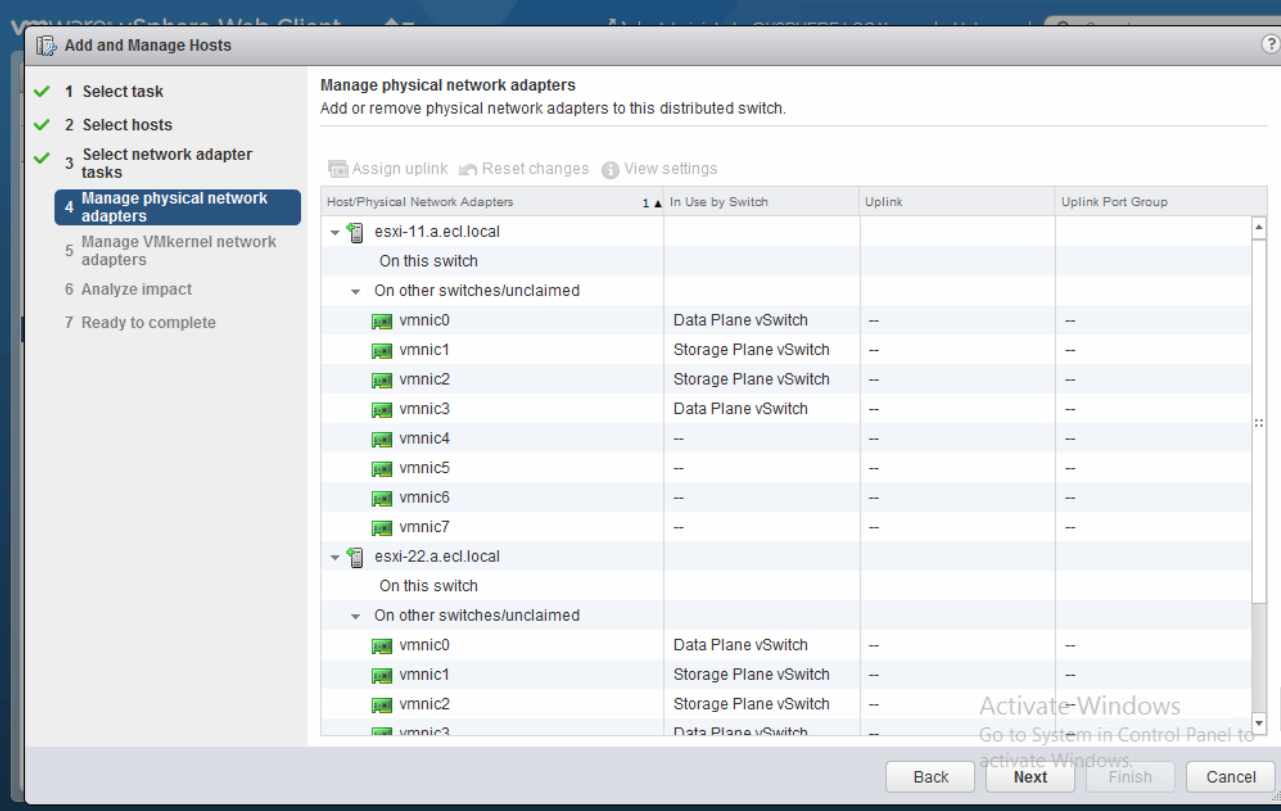Select vmnic4 adapter icon under esxi-11
Viewport: 1281px width, 811px height.
coord(381,439)
